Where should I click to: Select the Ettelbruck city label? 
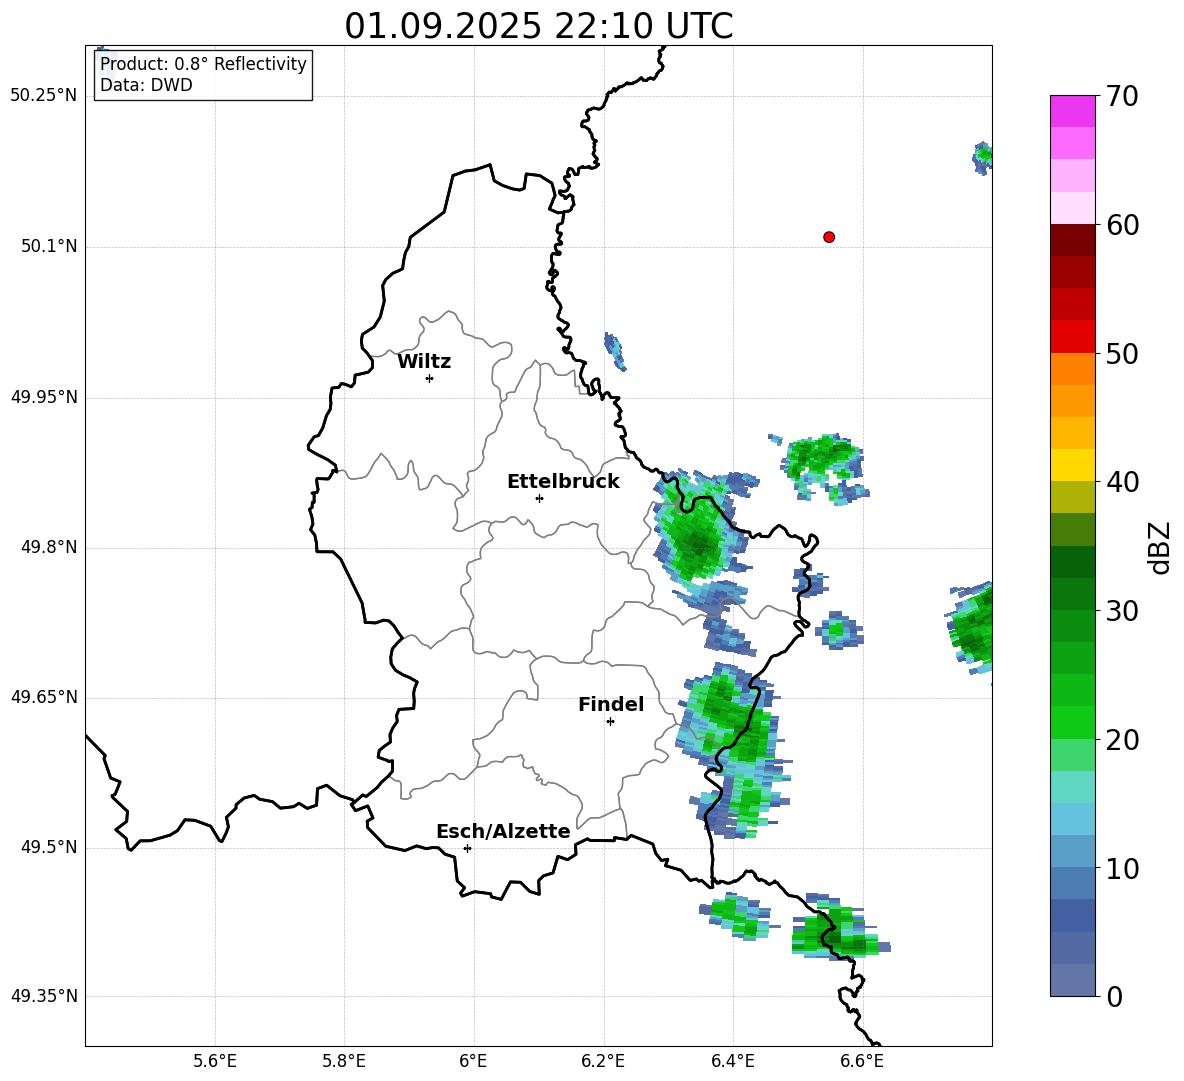tap(563, 482)
